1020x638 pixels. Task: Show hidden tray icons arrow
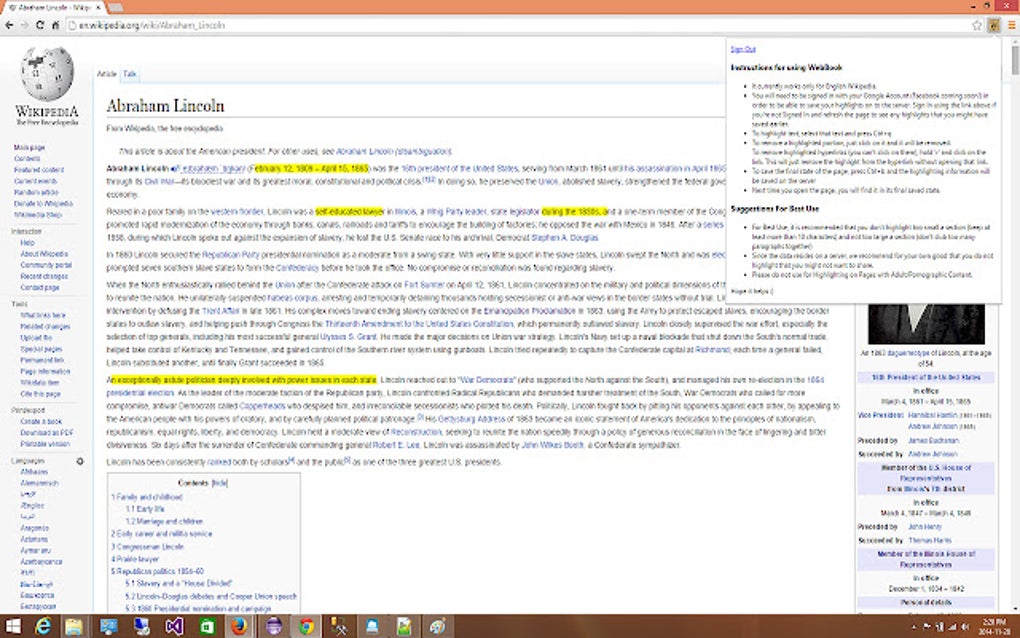[x=914, y=627]
